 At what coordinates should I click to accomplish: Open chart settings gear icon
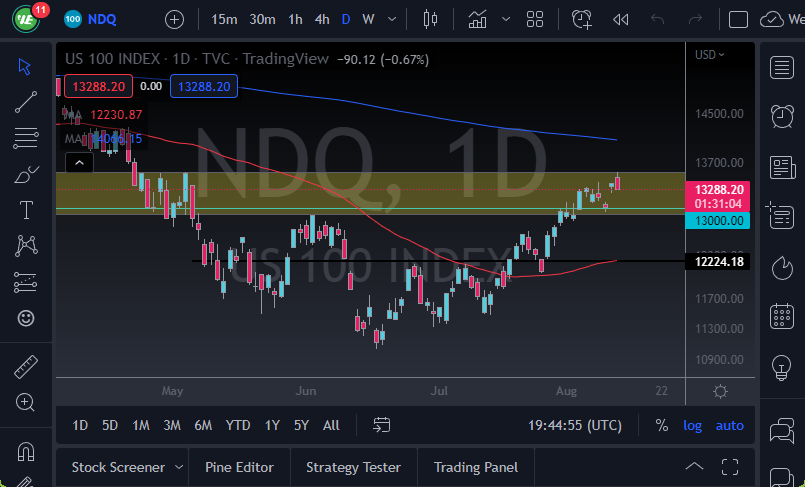[720, 392]
